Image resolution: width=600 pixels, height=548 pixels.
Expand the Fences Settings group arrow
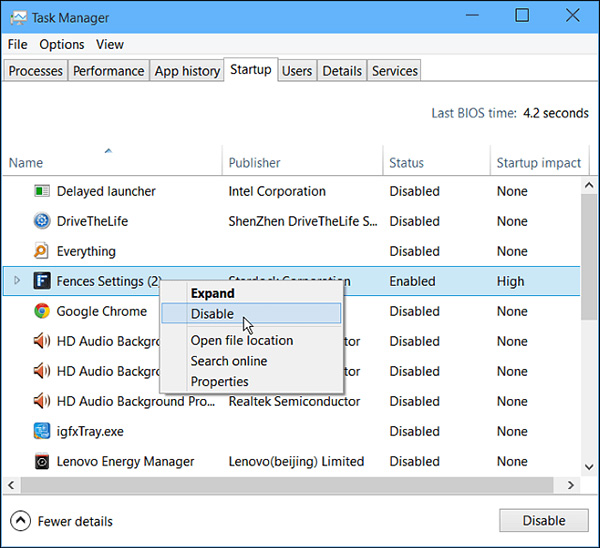pyautogui.click(x=16, y=281)
